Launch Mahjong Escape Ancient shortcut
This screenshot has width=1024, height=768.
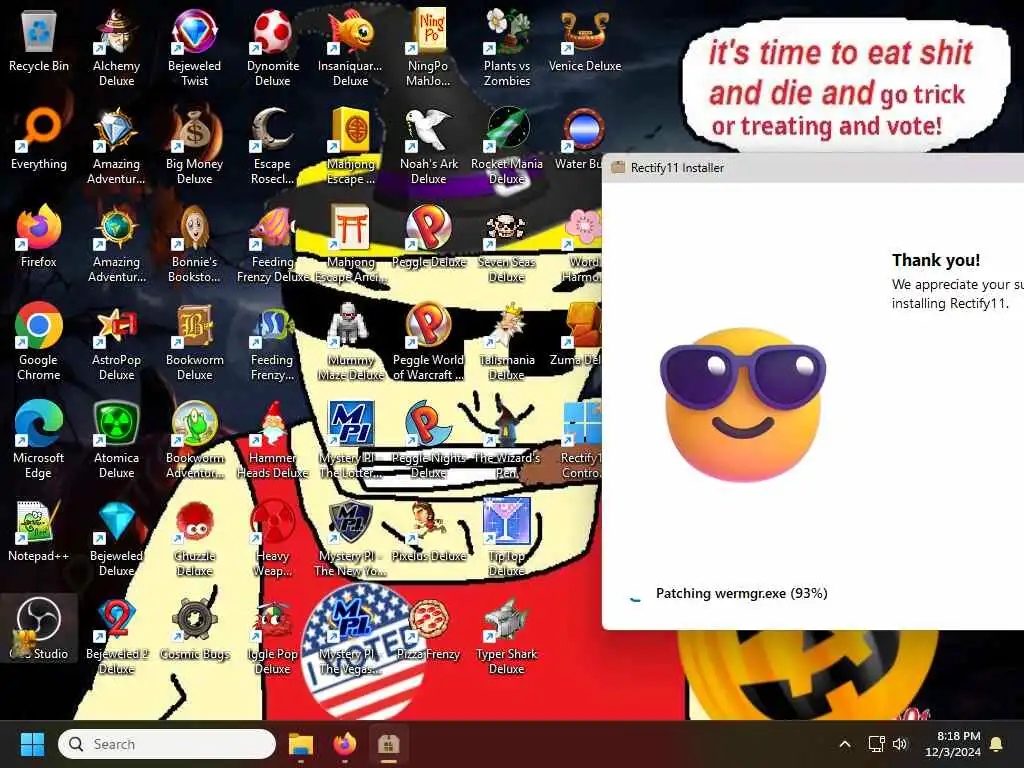pyautogui.click(x=351, y=244)
